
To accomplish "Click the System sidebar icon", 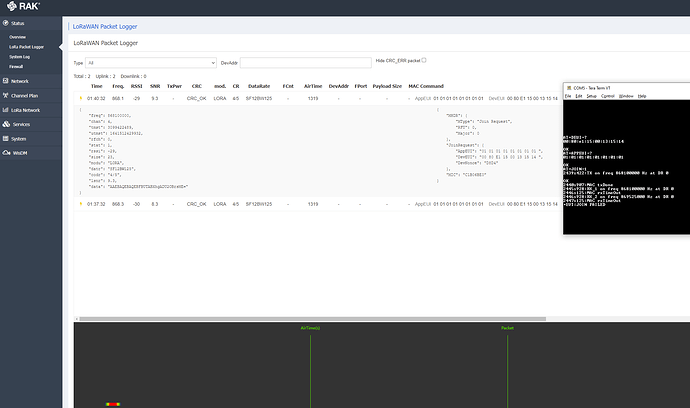I will [x=7, y=138].
